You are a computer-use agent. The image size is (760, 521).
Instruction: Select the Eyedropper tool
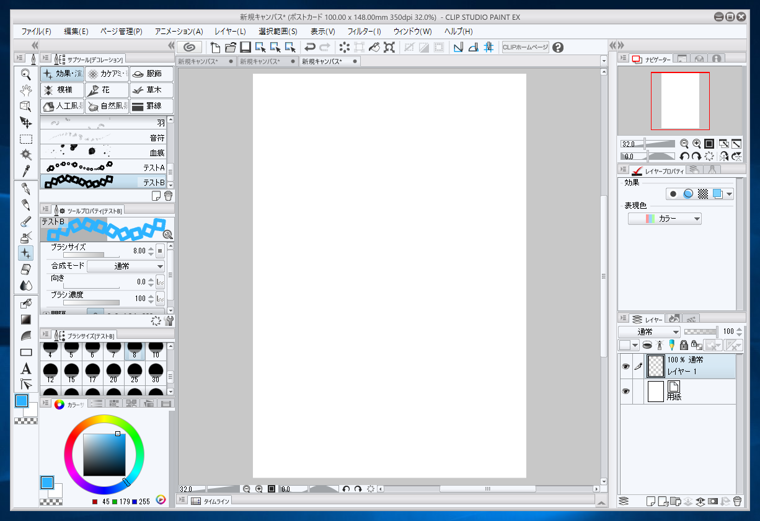26,171
